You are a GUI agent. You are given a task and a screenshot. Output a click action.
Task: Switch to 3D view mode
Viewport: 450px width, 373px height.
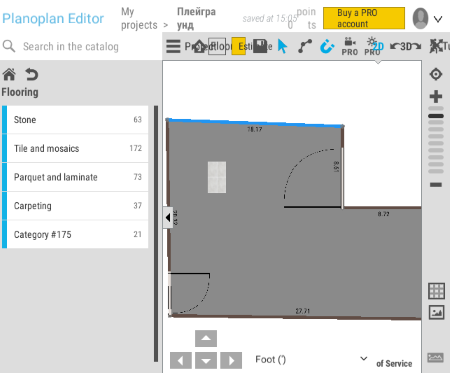click(406, 46)
